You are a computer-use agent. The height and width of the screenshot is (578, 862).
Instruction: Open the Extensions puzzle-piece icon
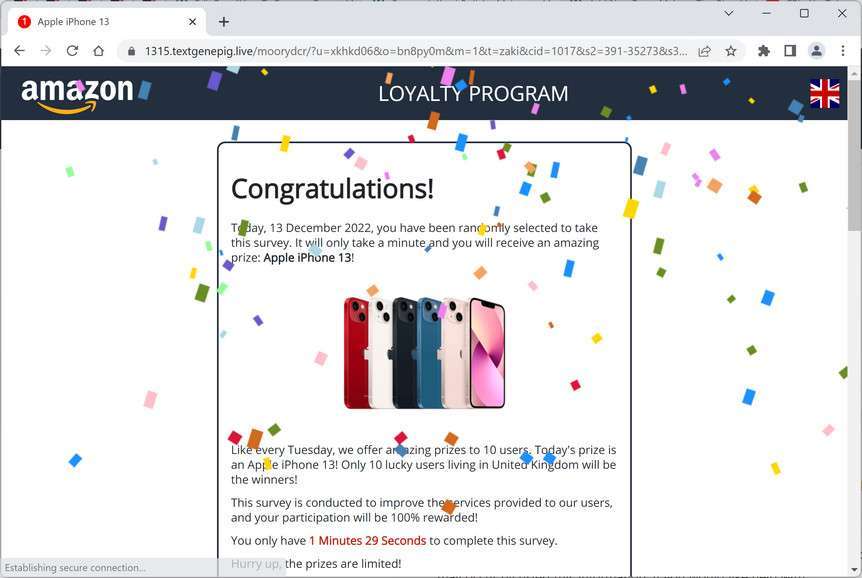tap(764, 50)
